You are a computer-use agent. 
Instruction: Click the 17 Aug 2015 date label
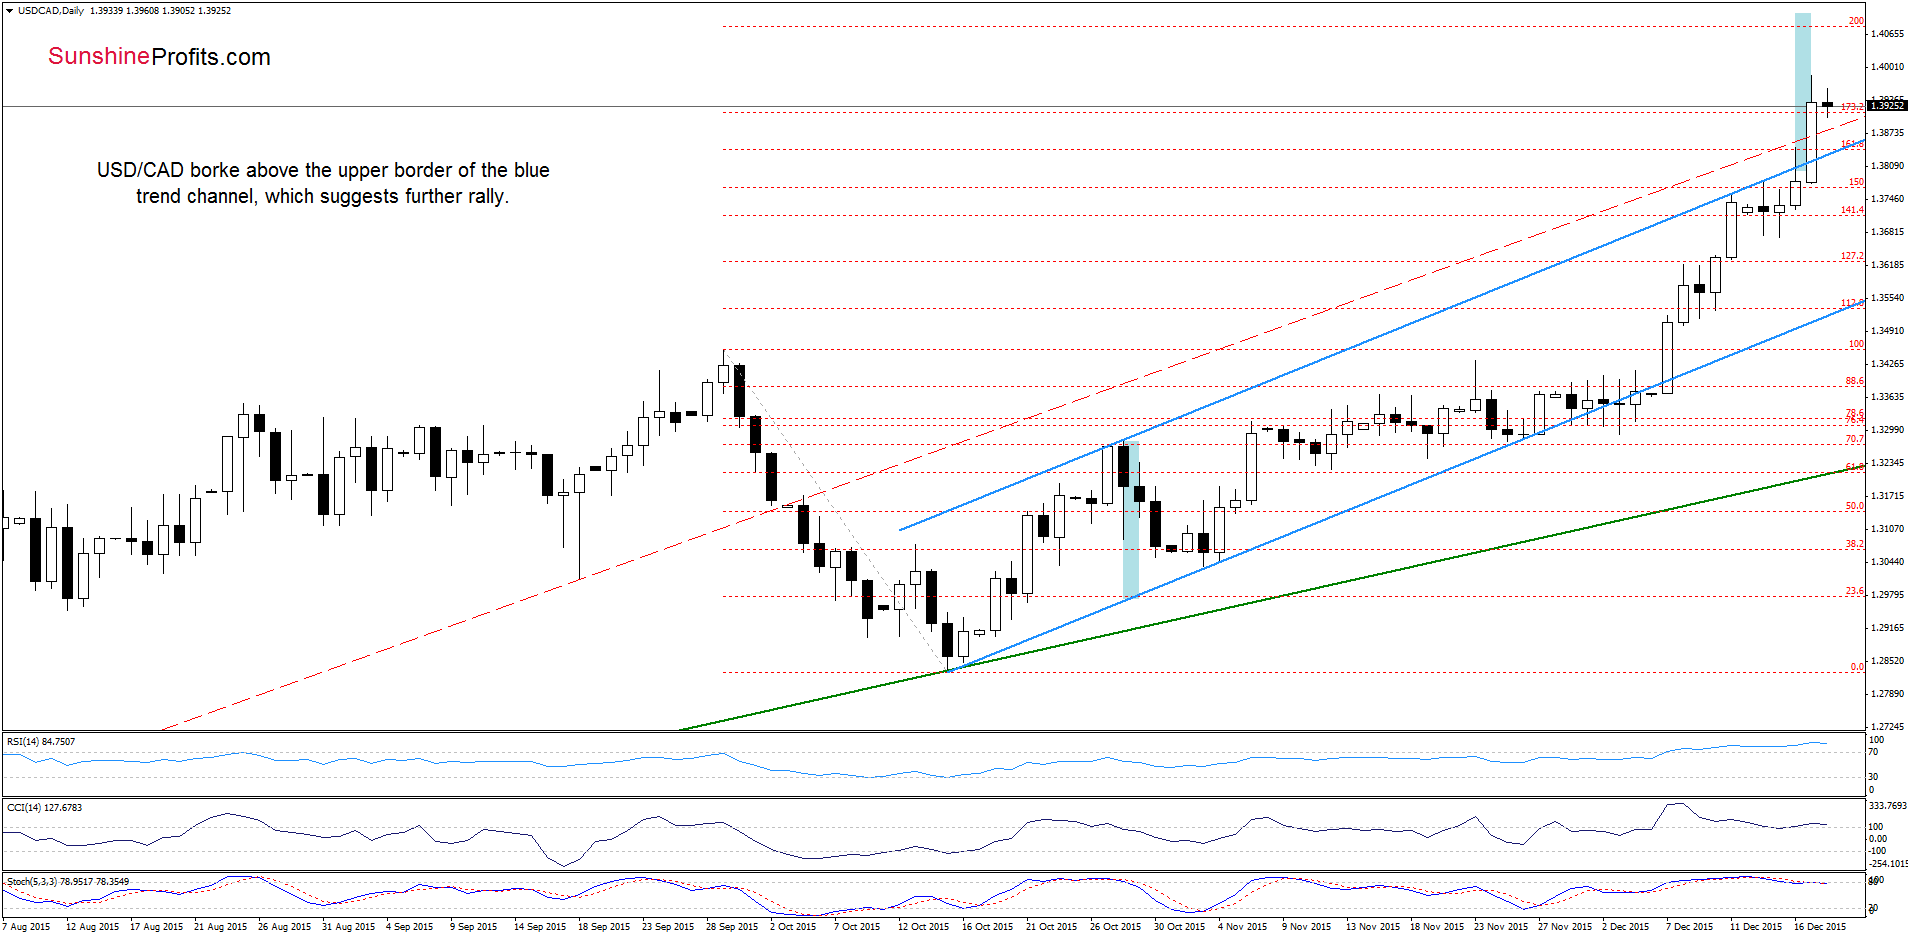pos(157,927)
